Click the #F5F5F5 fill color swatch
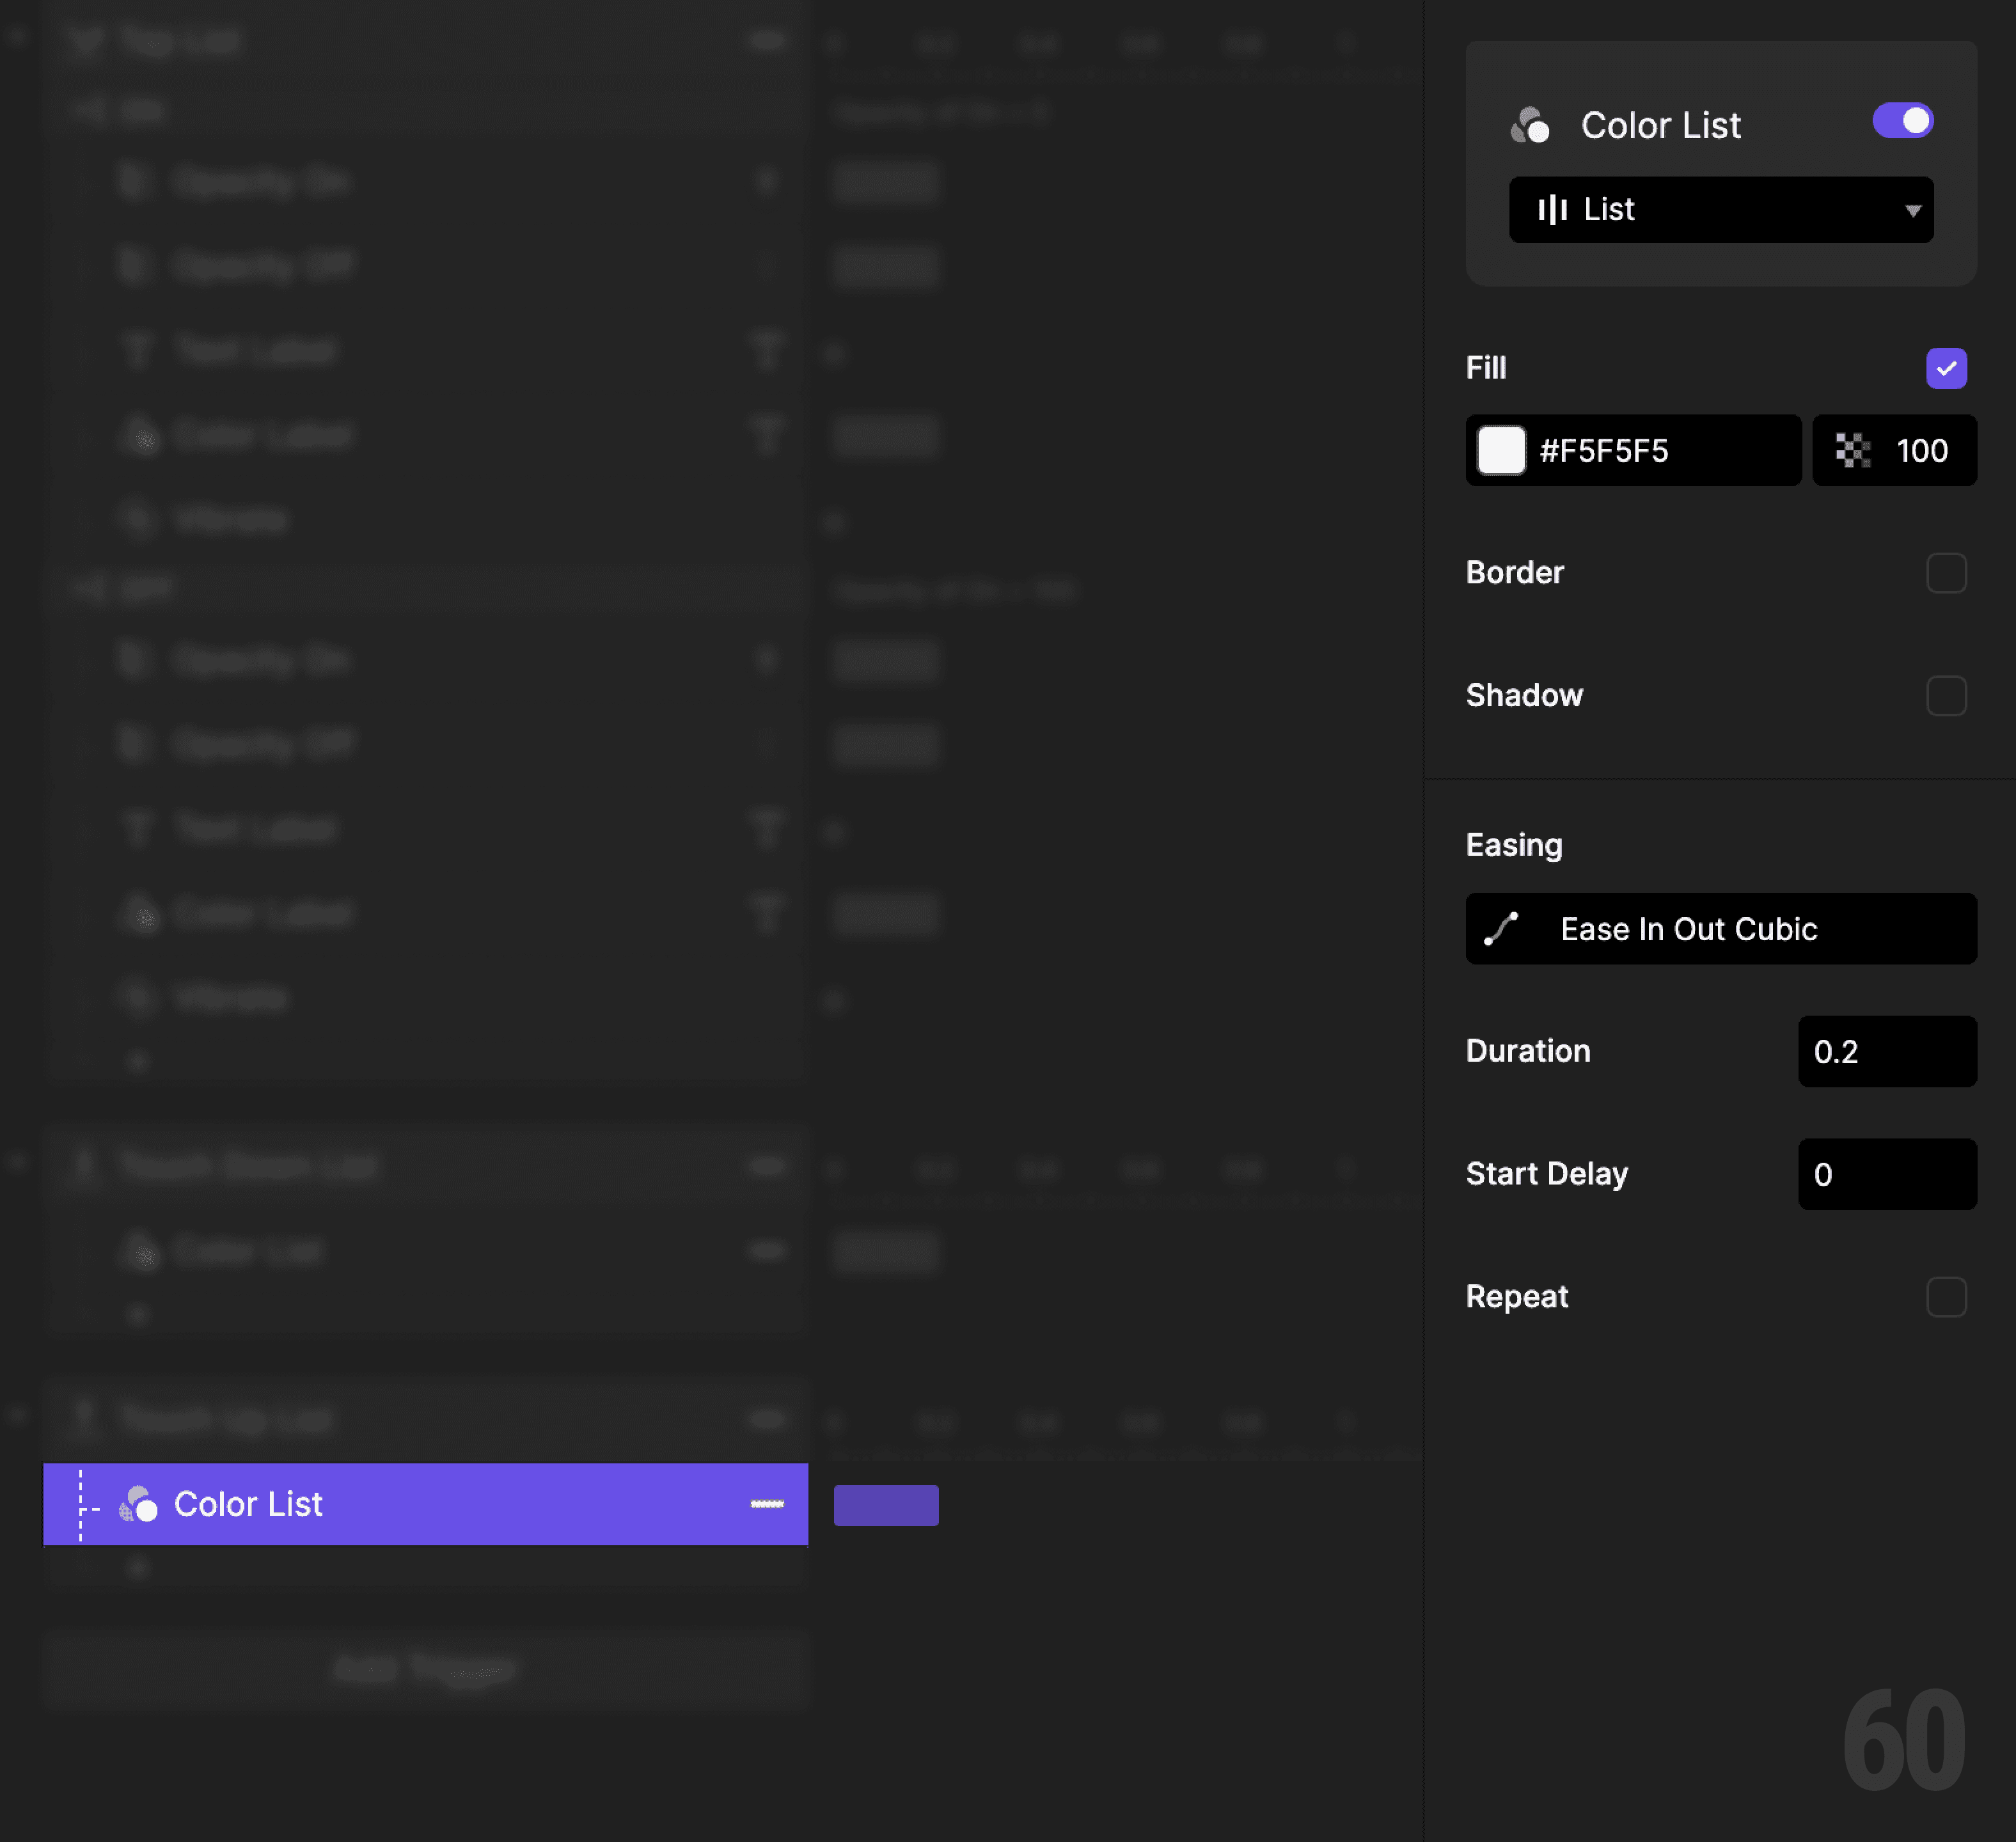The width and height of the screenshot is (2016, 1842). [1501, 451]
